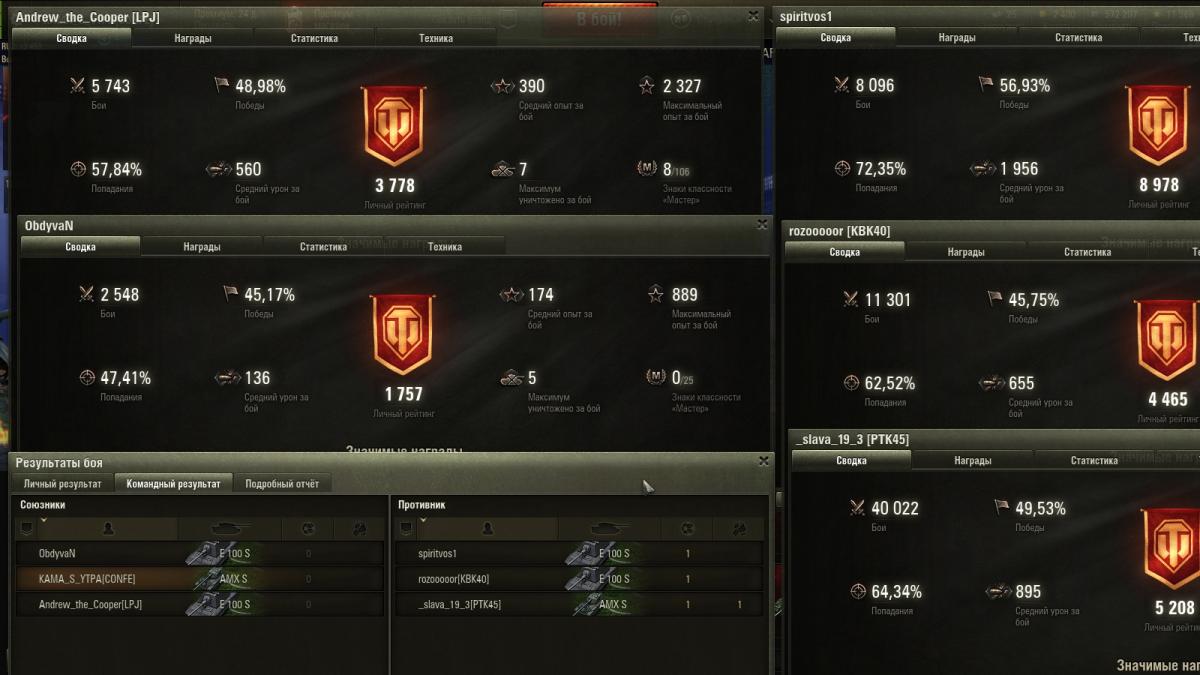Sort allies by player name column icon

[x=108, y=528]
